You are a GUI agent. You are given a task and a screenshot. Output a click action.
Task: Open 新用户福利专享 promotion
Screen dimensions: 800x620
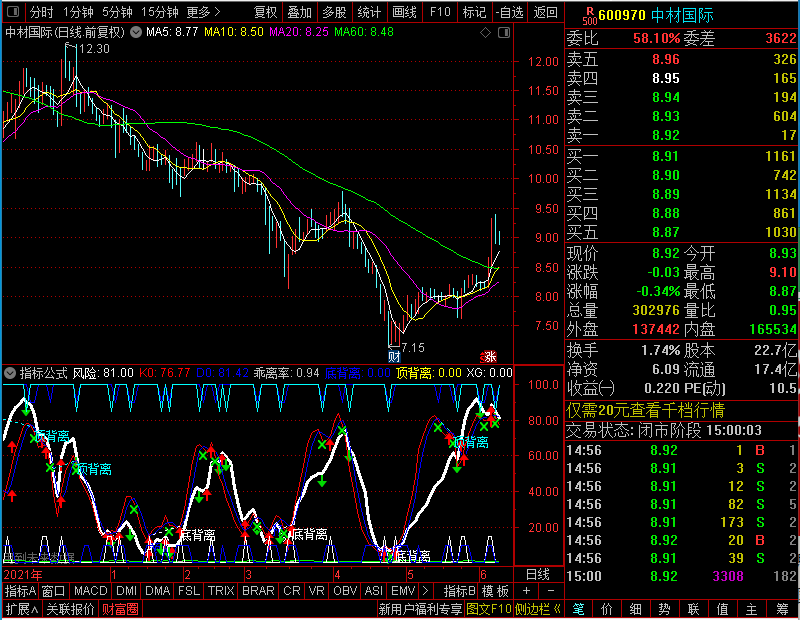click(420, 609)
